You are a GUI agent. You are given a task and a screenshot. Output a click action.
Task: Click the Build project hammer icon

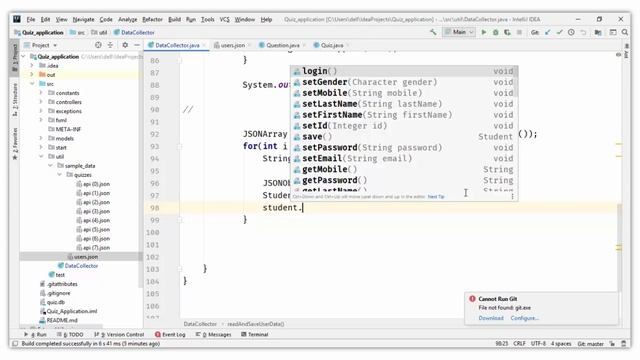[x=433, y=32]
